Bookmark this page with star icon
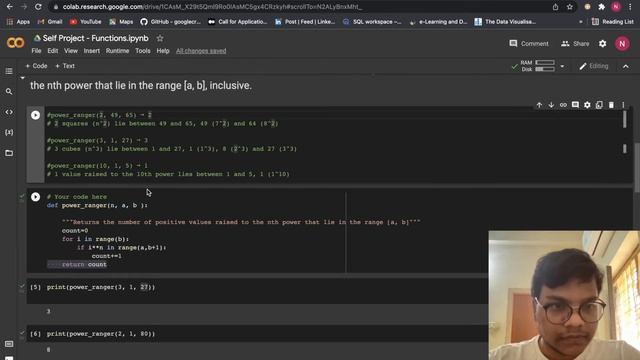 pyautogui.click(x=569, y=7)
